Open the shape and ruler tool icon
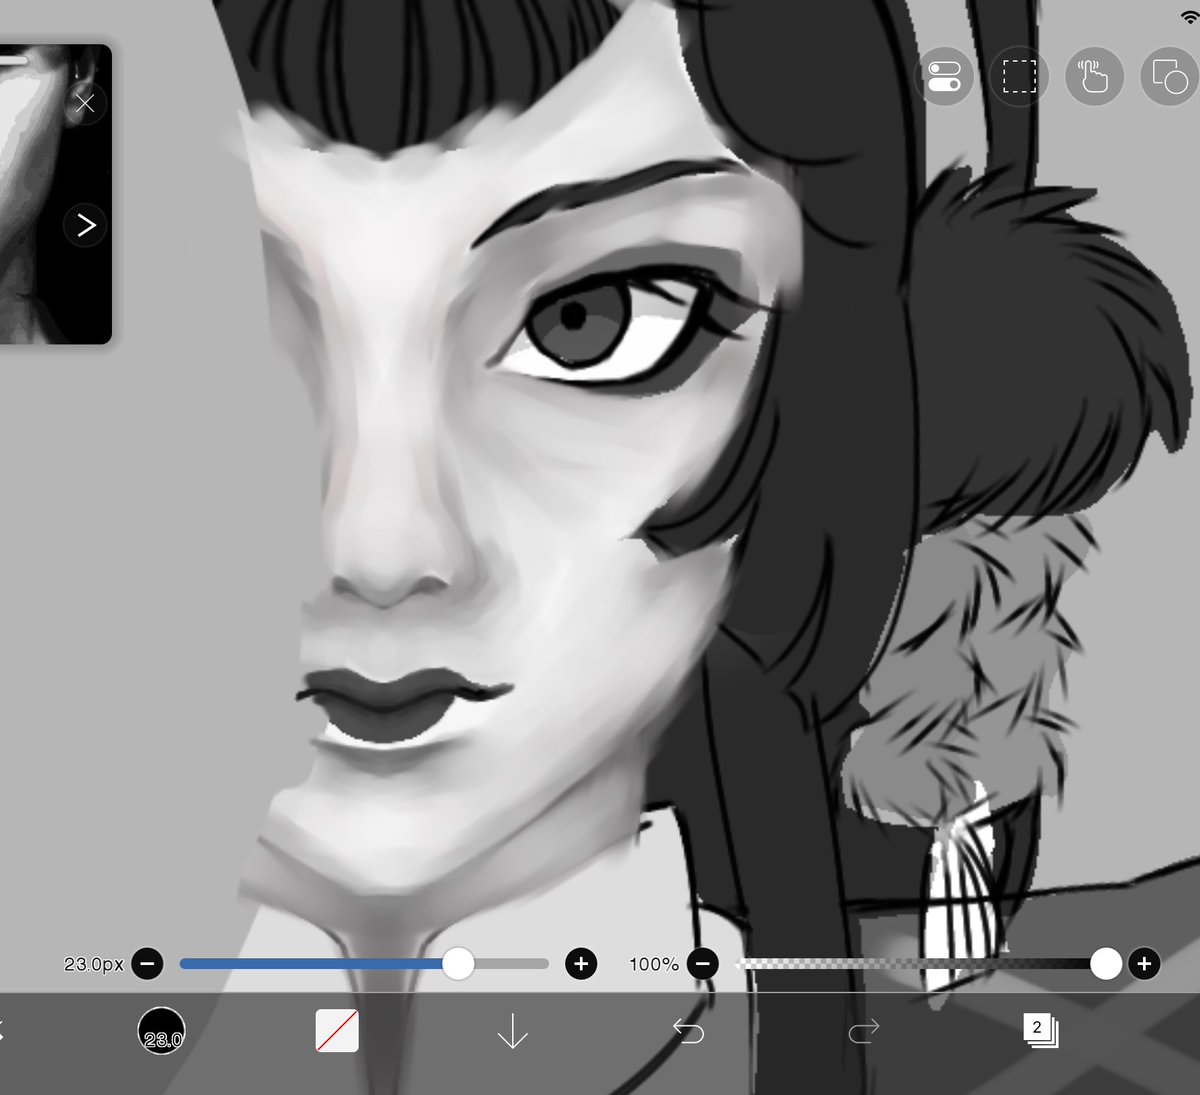This screenshot has height=1095, width=1200. click(1169, 76)
